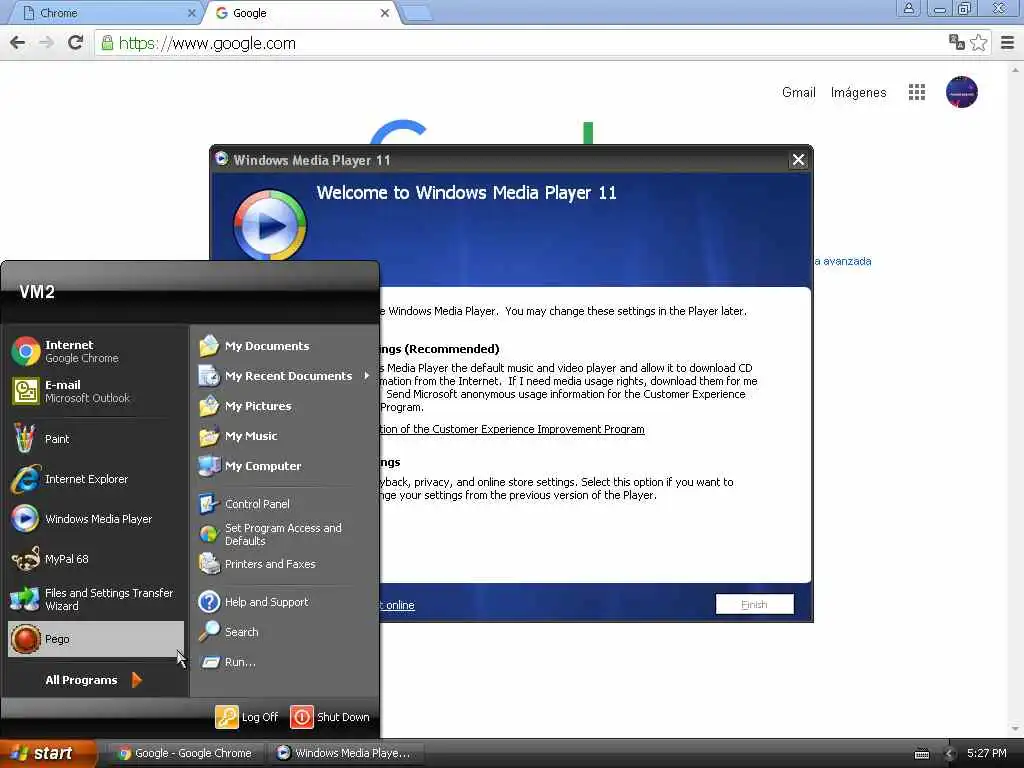This screenshot has width=1024, height=768.
Task: Open My Pictures folder
Action: (x=284, y=406)
